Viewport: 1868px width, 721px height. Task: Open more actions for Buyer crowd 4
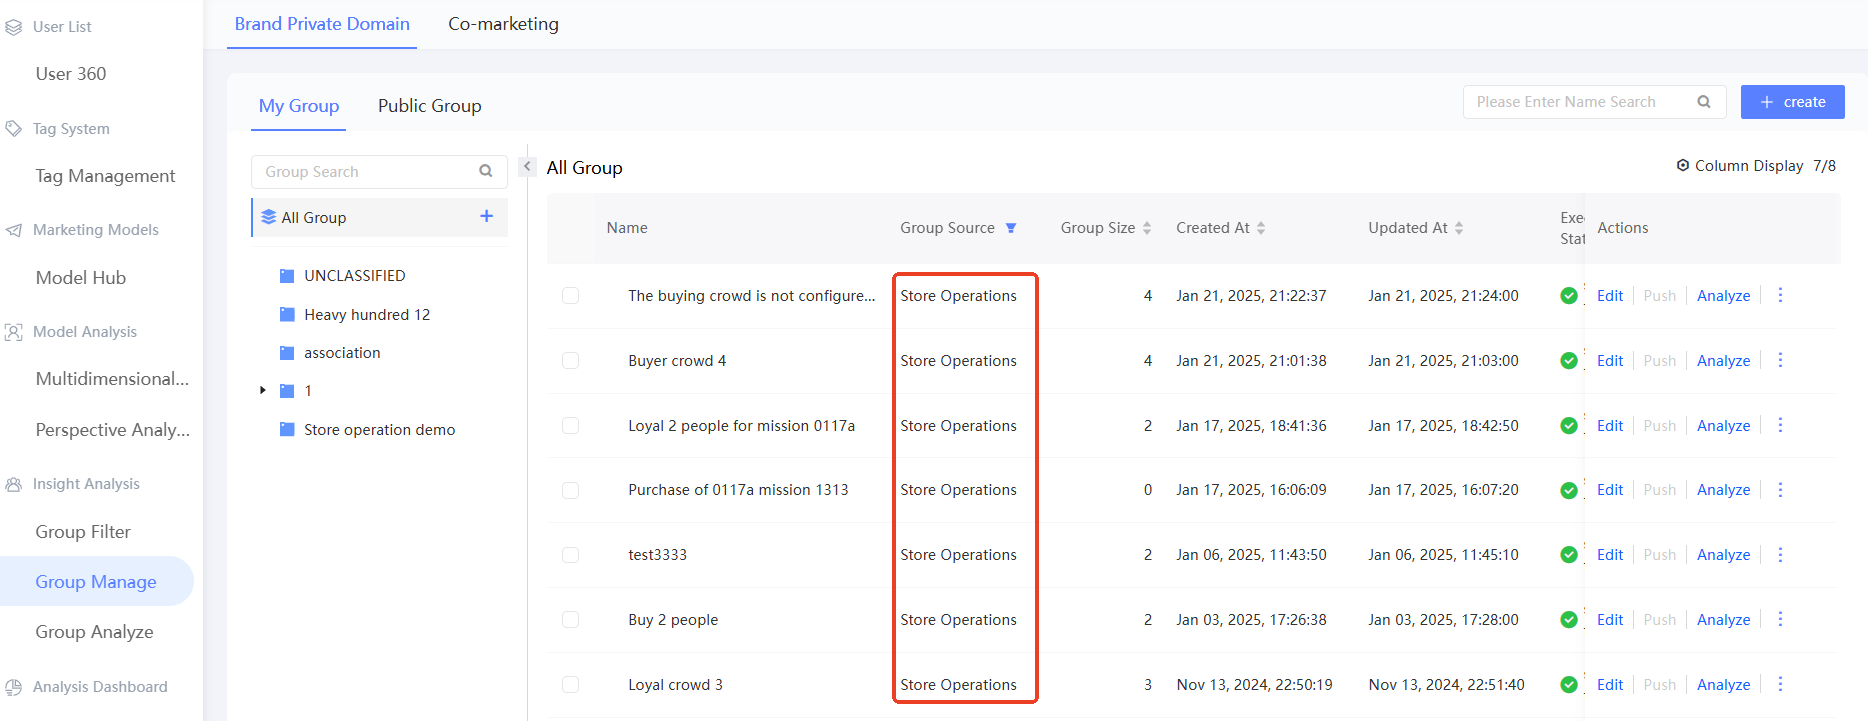coord(1780,360)
